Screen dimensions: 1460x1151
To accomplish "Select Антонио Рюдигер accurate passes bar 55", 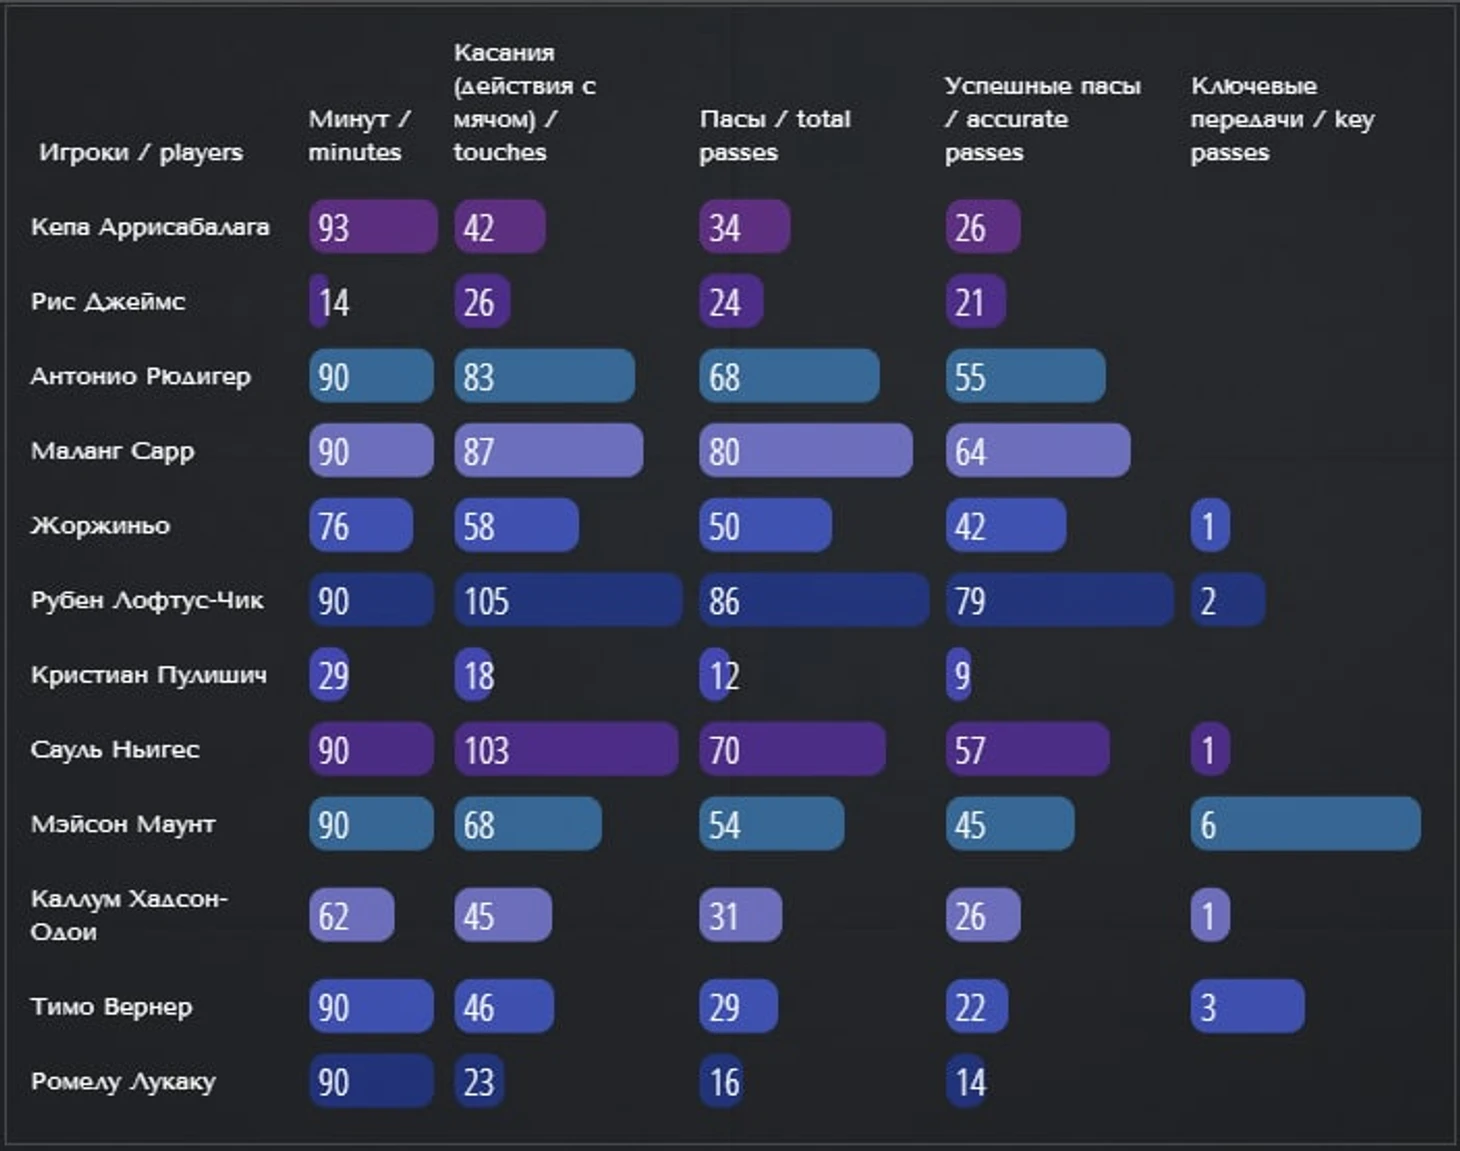I will pyautogui.click(x=1026, y=376).
